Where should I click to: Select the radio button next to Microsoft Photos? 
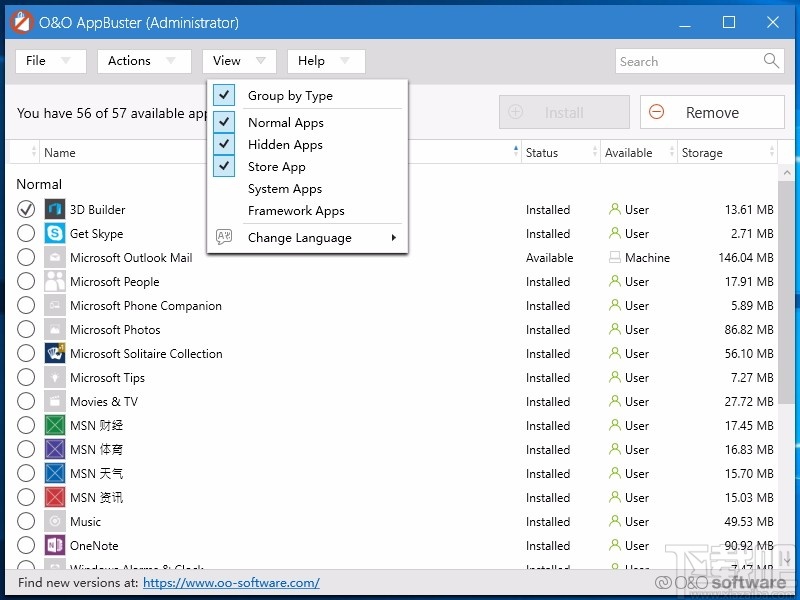click(x=26, y=329)
